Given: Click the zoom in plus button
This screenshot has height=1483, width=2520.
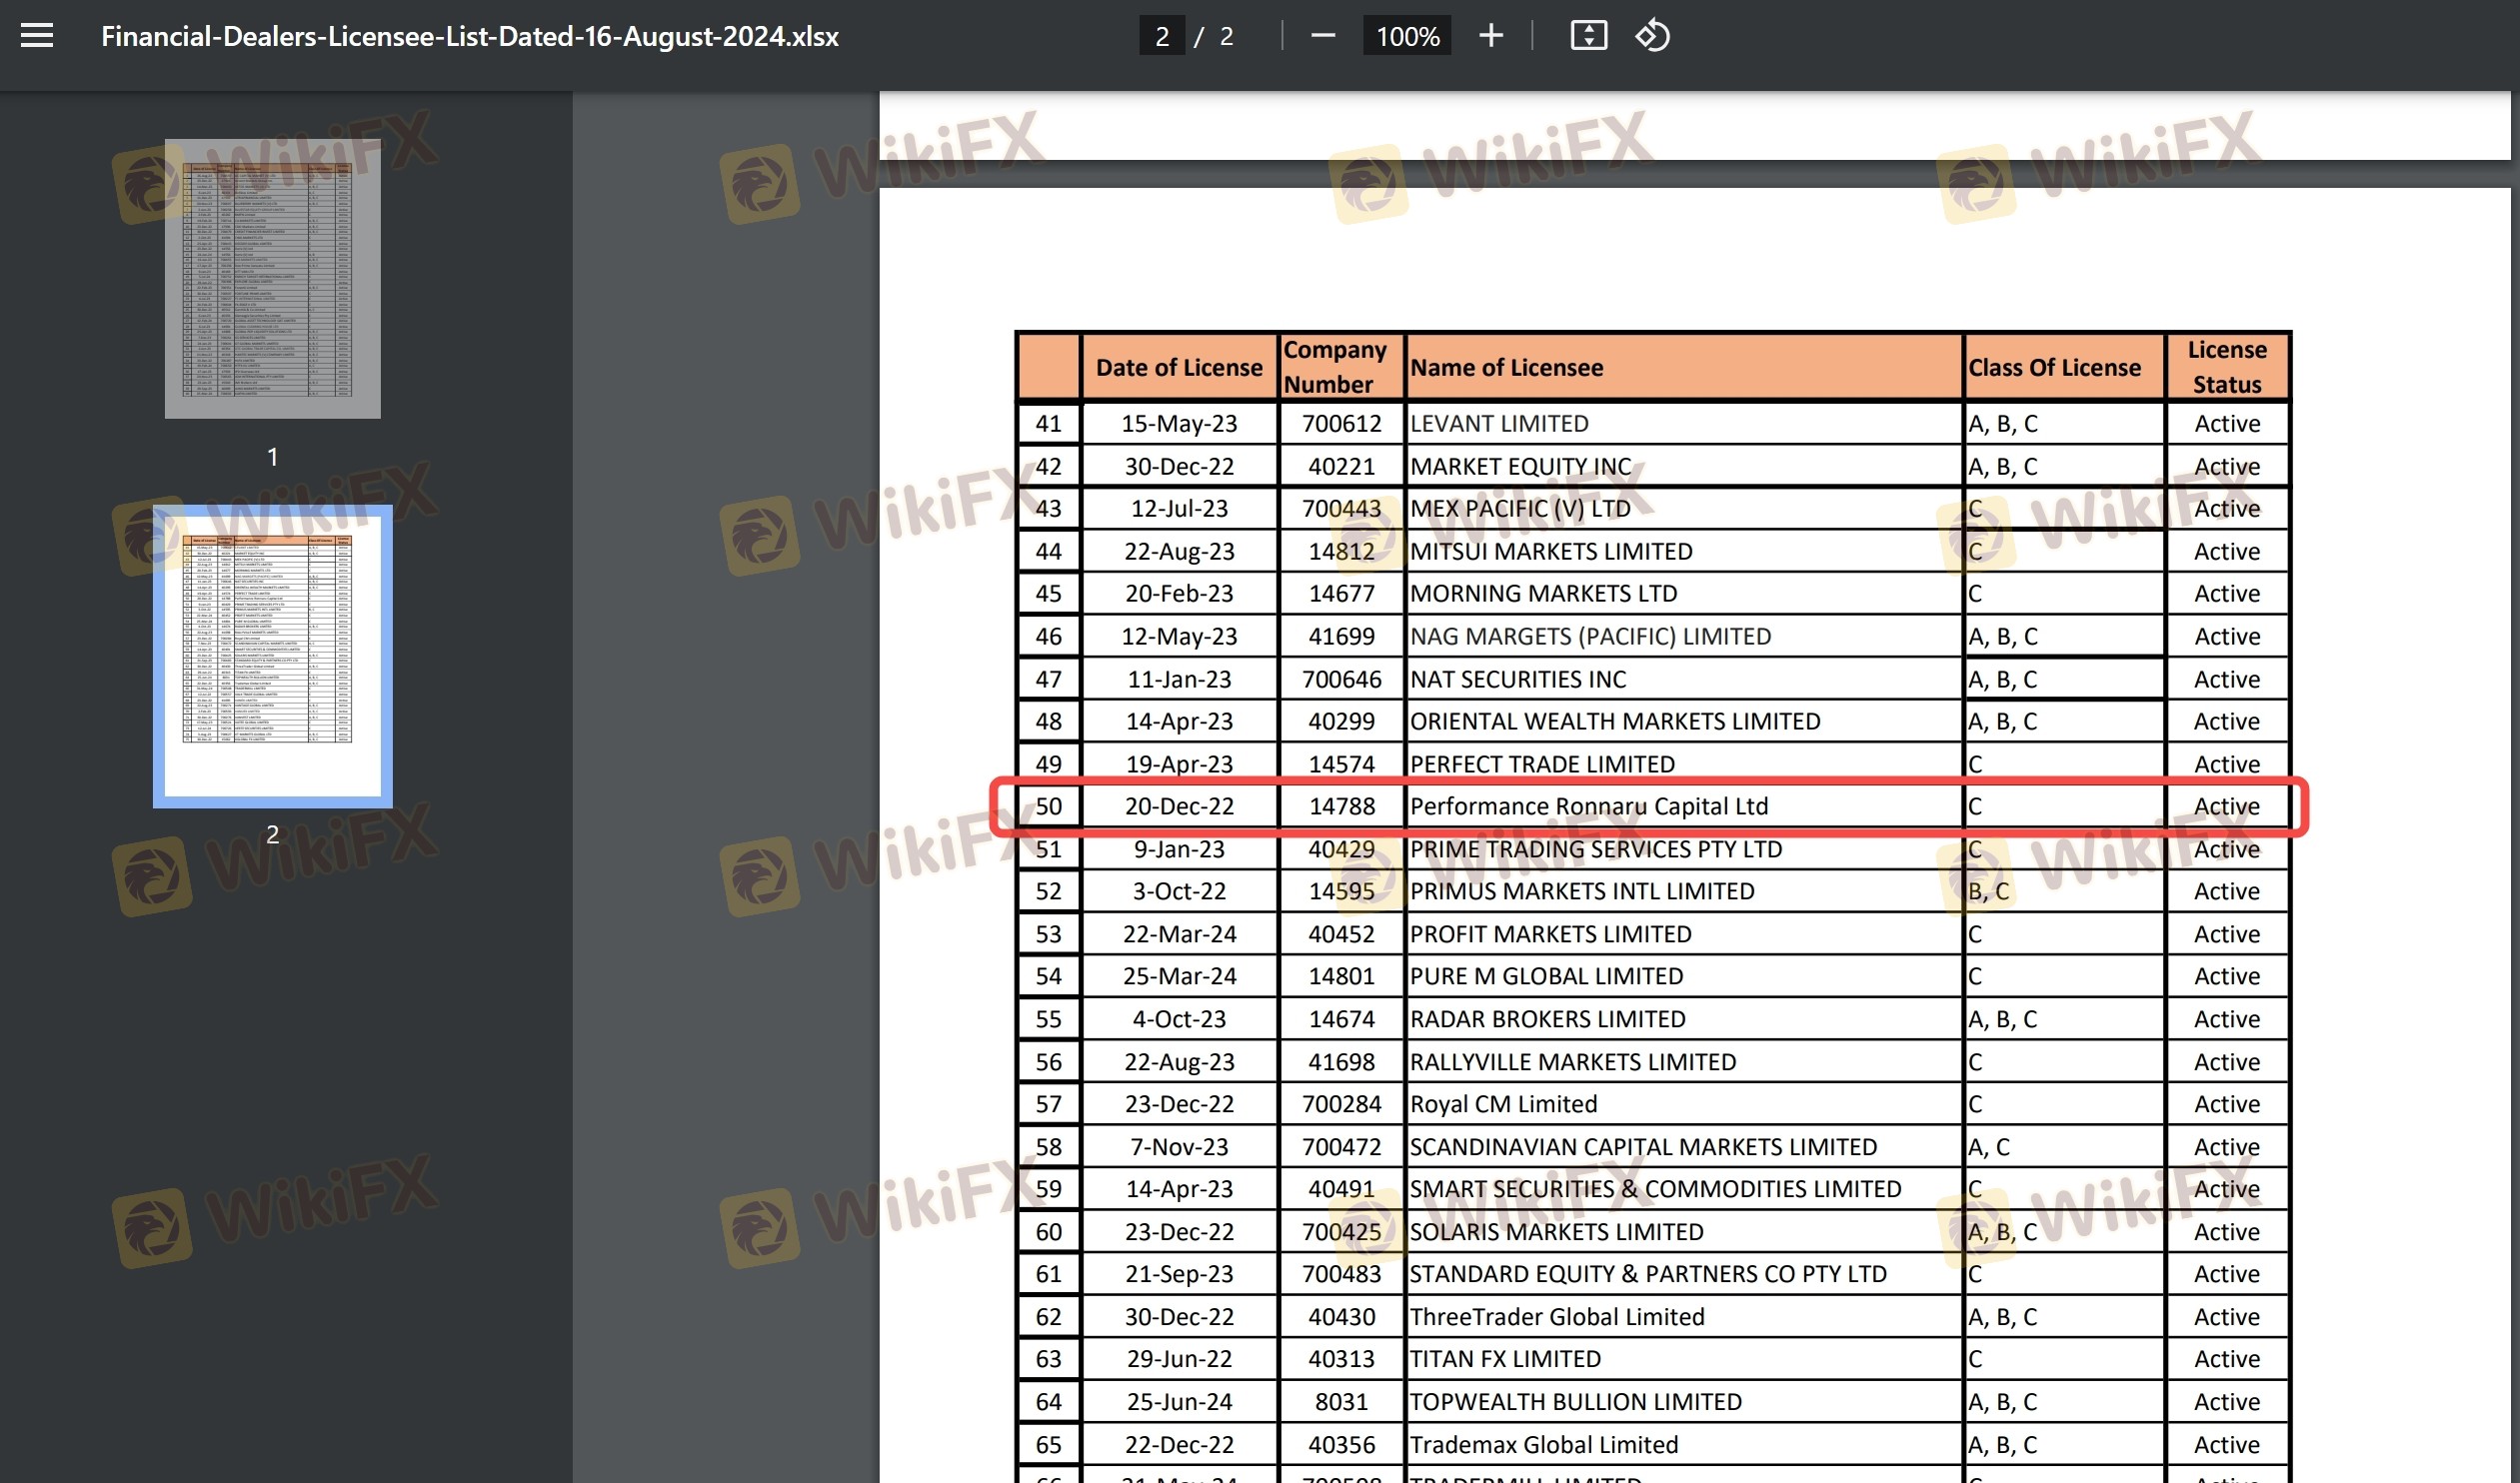Looking at the screenshot, I should pos(1490,37).
